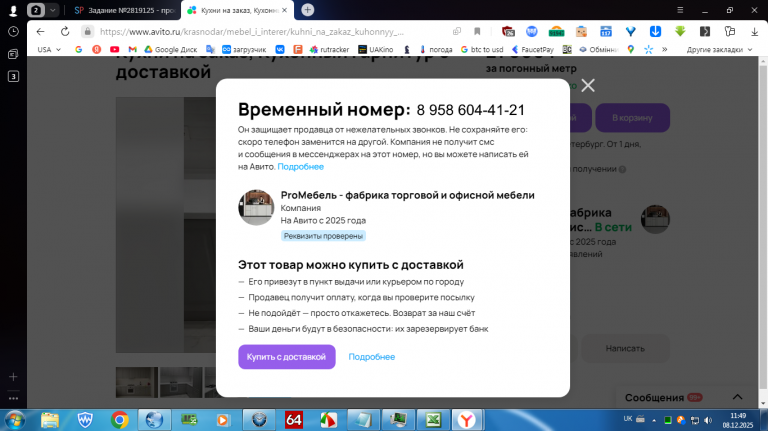The height and width of the screenshot is (431, 768).
Task: Close the temporary number popup
Action: pyautogui.click(x=588, y=86)
